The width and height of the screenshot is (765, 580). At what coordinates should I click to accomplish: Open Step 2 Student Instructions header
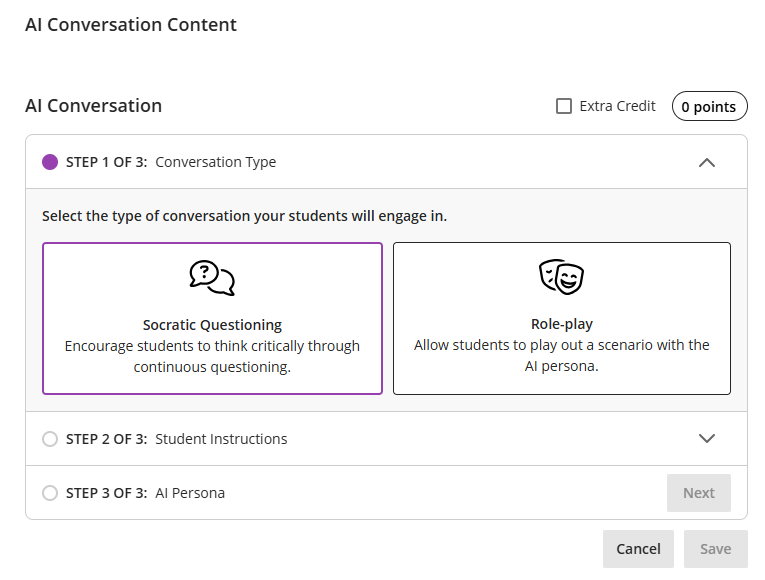(x=220, y=439)
